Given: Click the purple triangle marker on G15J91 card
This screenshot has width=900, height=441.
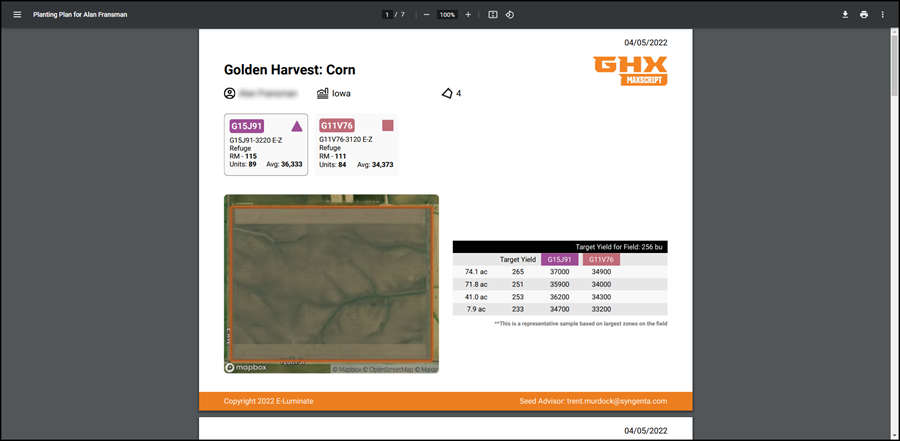Looking at the screenshot, I should [297, 126].
